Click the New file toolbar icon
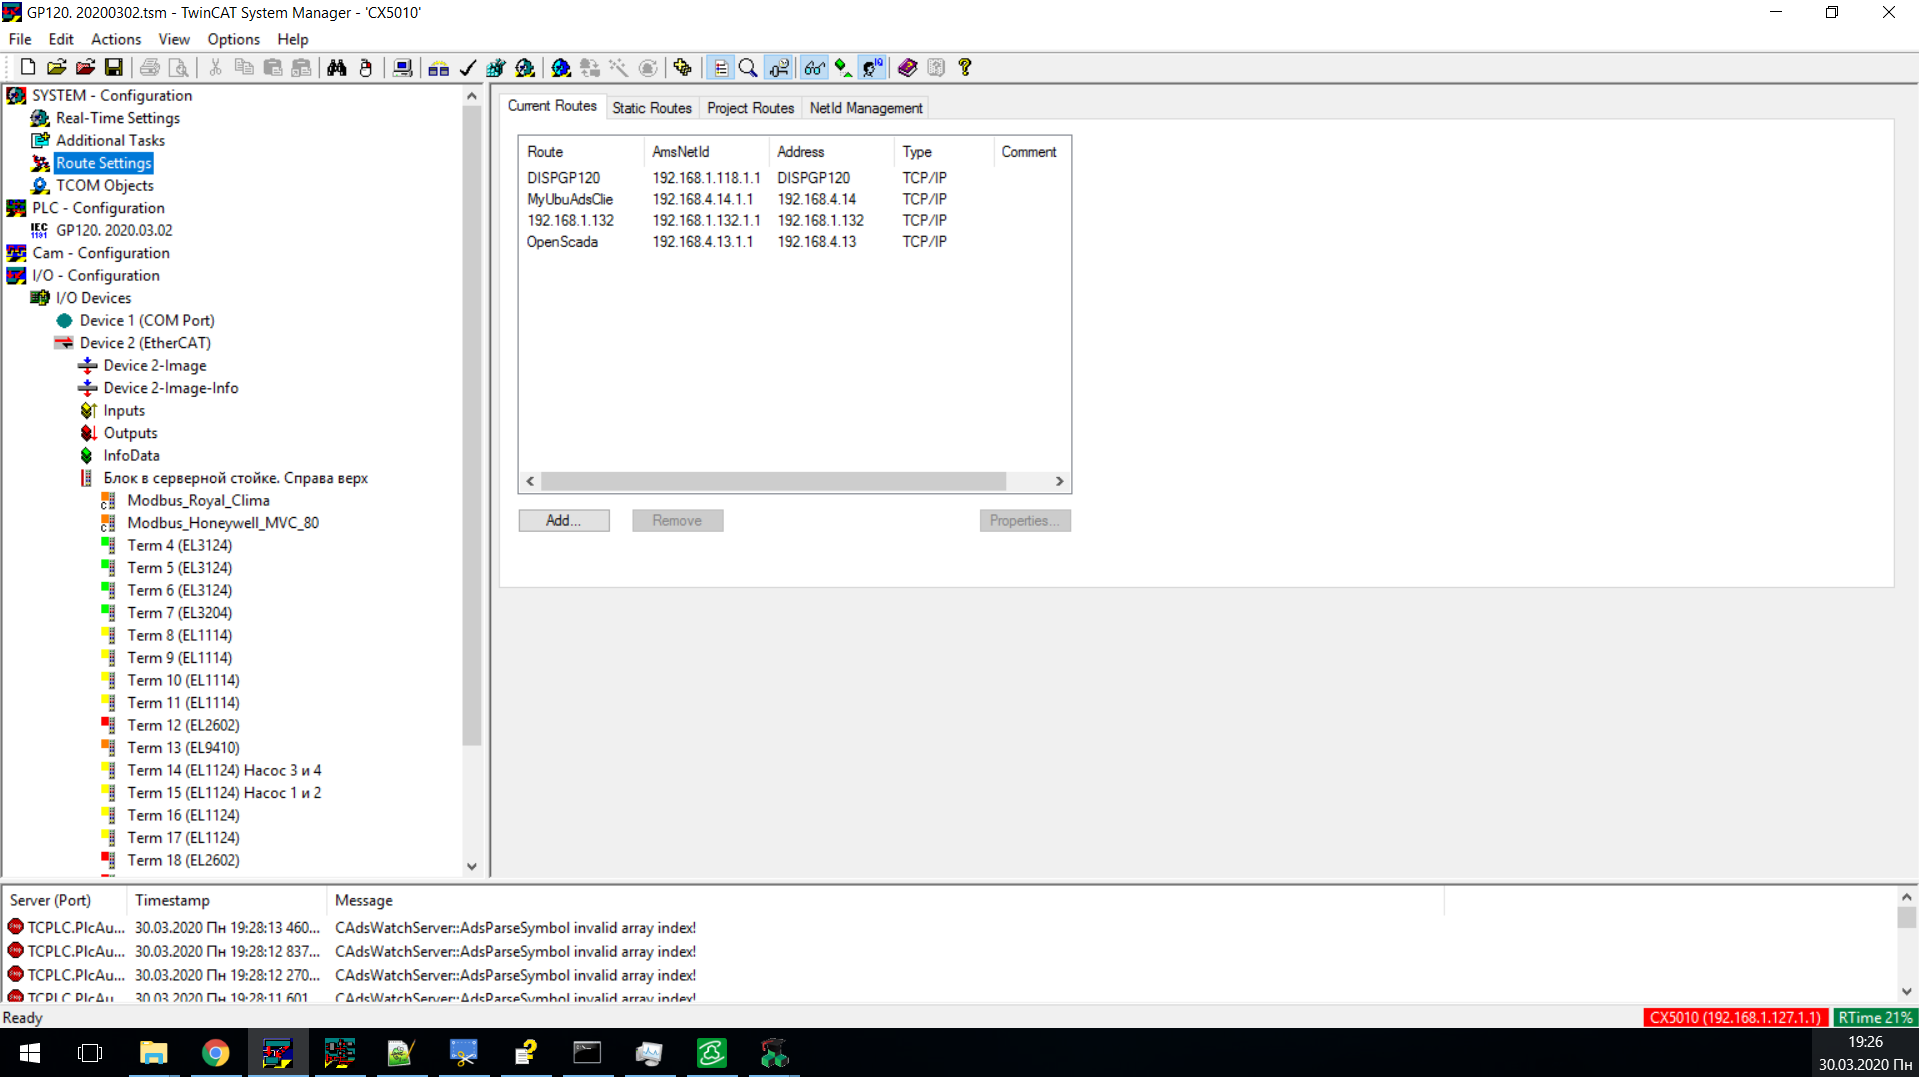 point(28,68)
